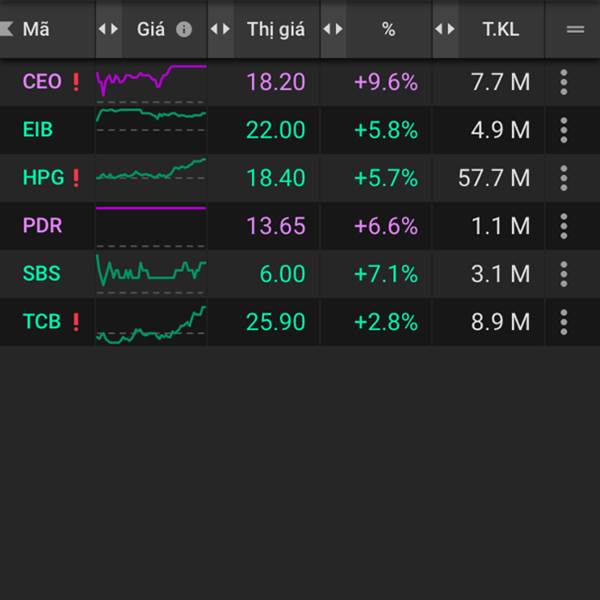The image size is (600, 600).
Task: Toggle the arrows left of the Giá column
Action: coord(108,29)
